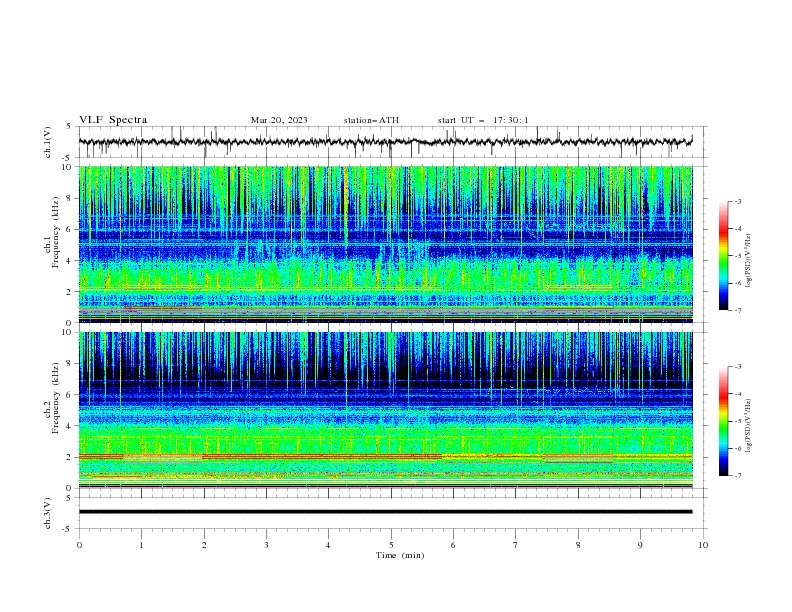The image size is (792, 612).
Task: Click the ch.3 flat black trace
Action: pyautogui.click(x=385, y=512)
